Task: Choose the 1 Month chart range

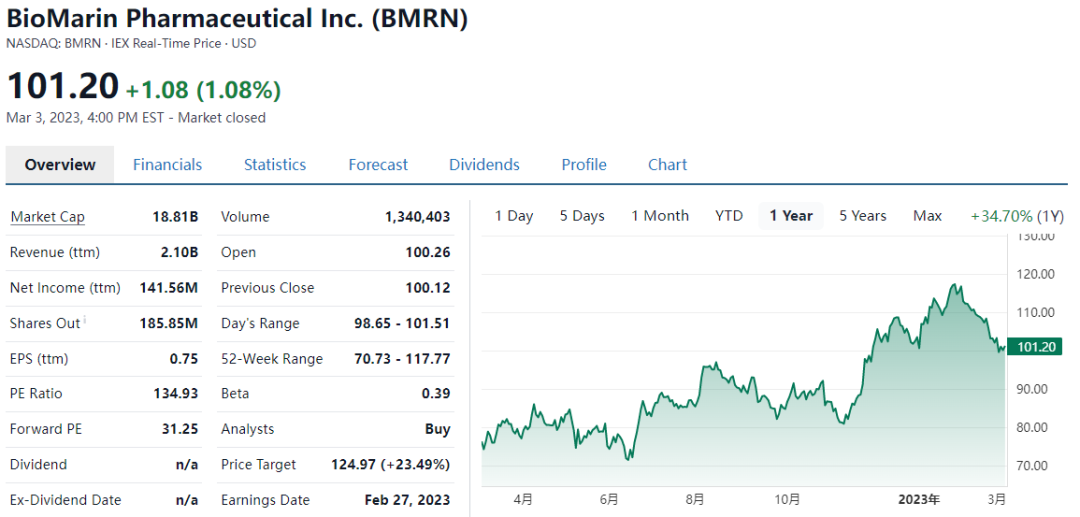Action: coord(660,216)
